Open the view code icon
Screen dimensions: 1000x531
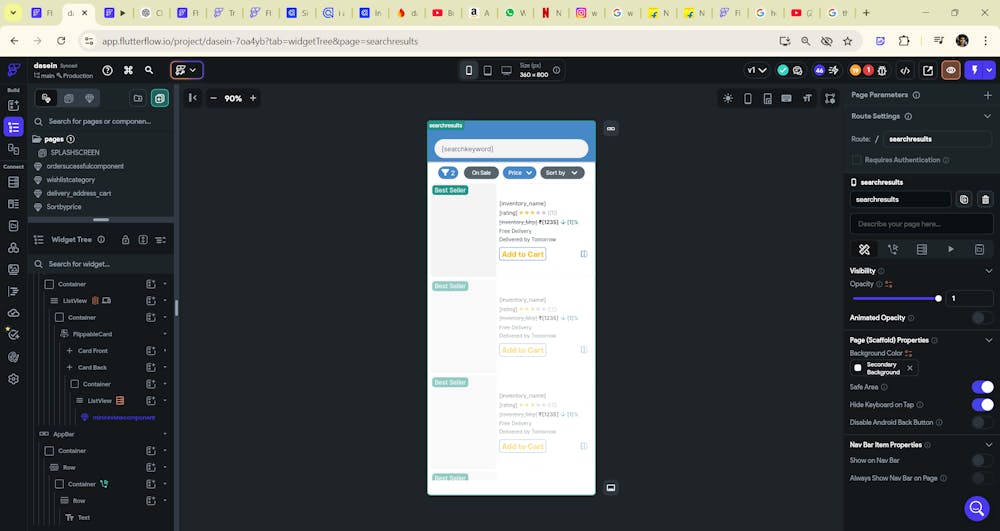[904, 71]
